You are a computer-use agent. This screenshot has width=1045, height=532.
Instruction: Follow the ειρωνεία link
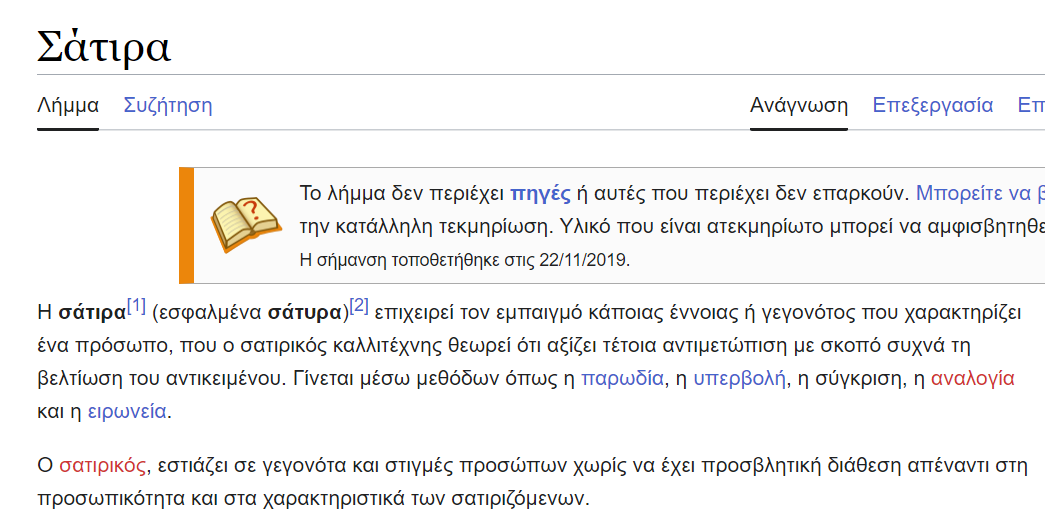(127, 411)
